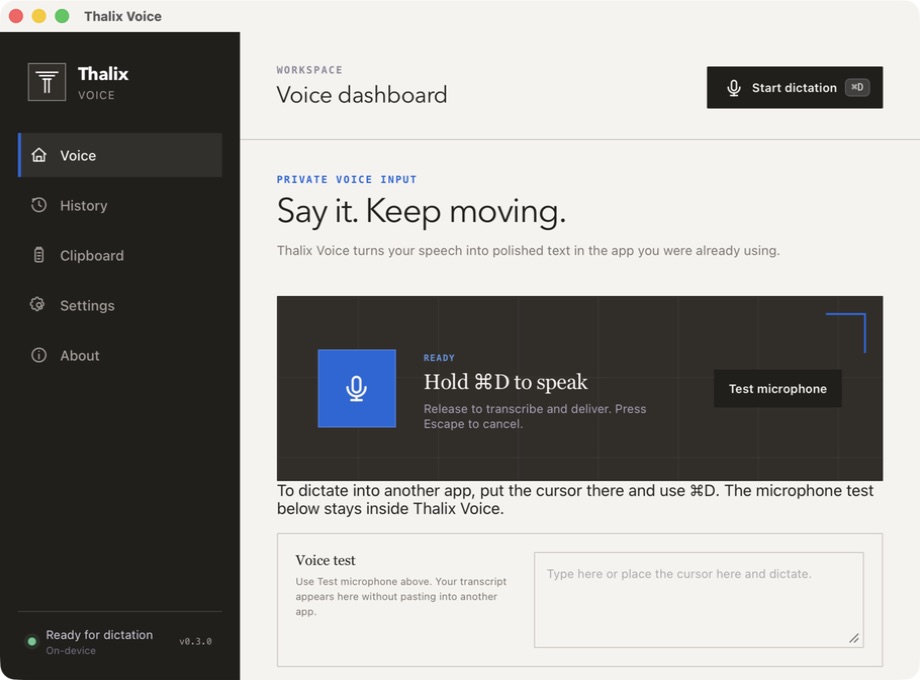Minimize the window with the yellow button
920x680 pixels.
coord(39,16)
